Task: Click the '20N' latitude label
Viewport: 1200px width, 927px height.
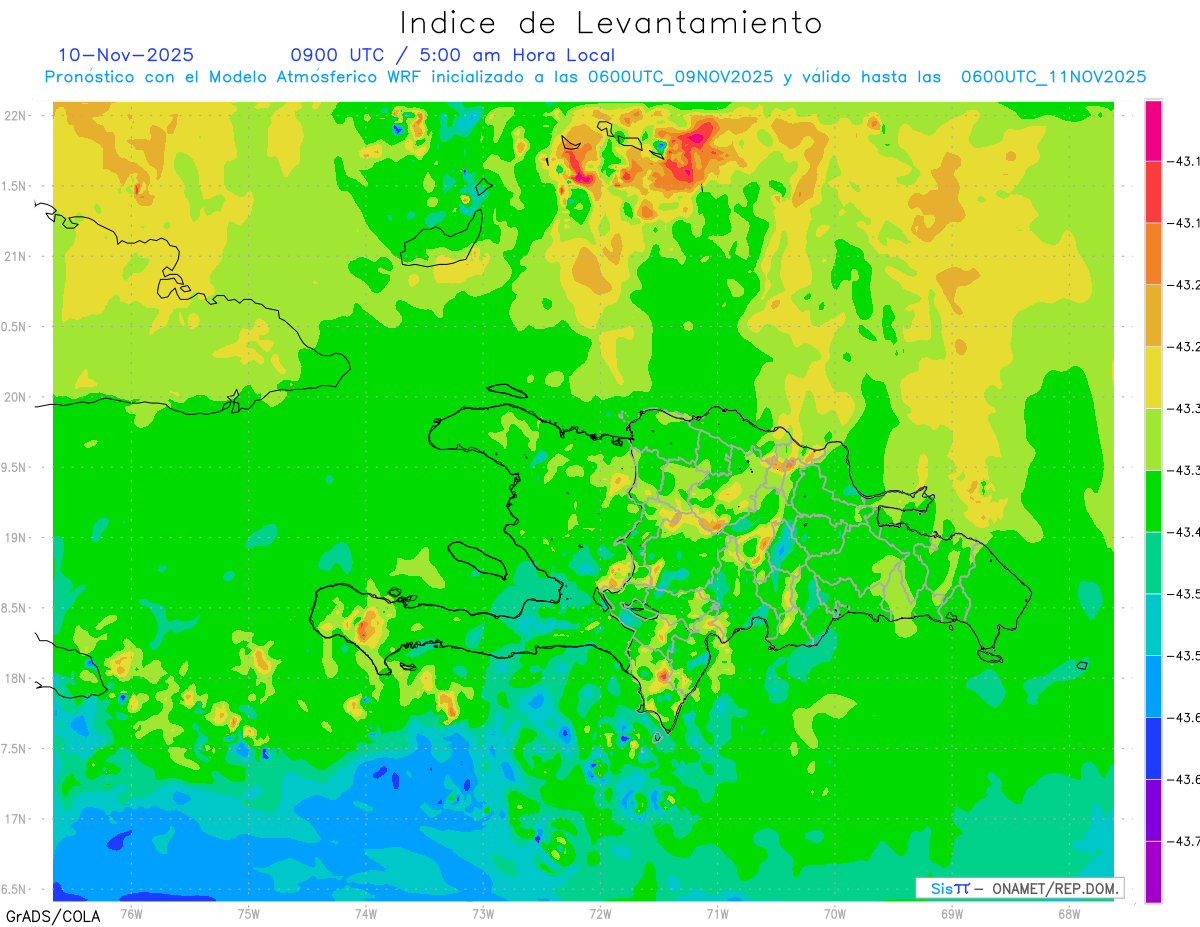Action: click(x=17, y=397)
